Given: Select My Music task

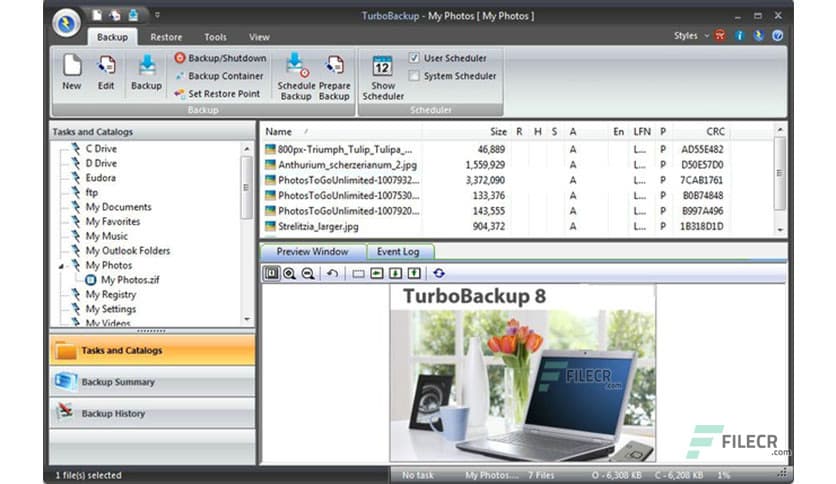Looking at the screenshot, I should tap(107, 236).
